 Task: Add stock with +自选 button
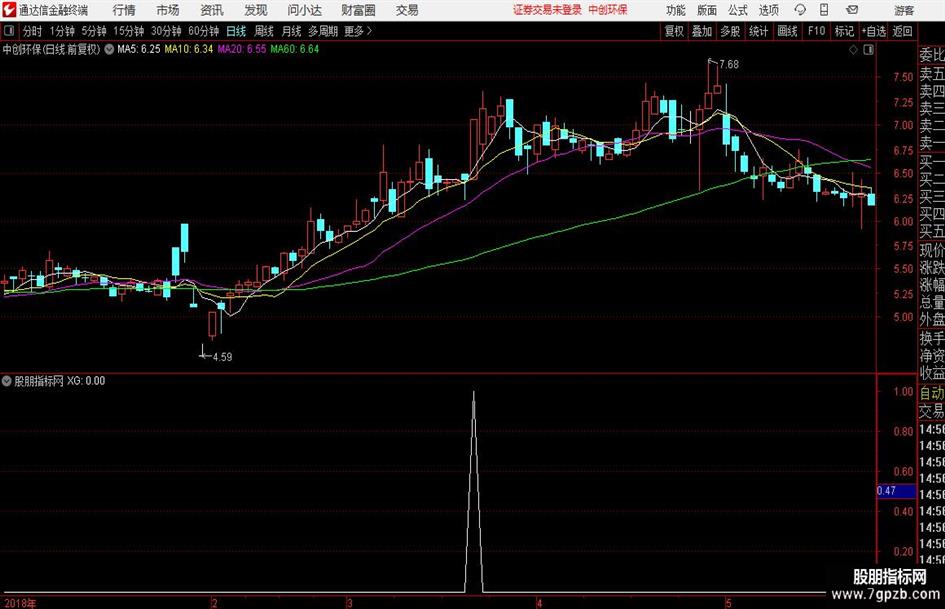click(x=874, y=31)
